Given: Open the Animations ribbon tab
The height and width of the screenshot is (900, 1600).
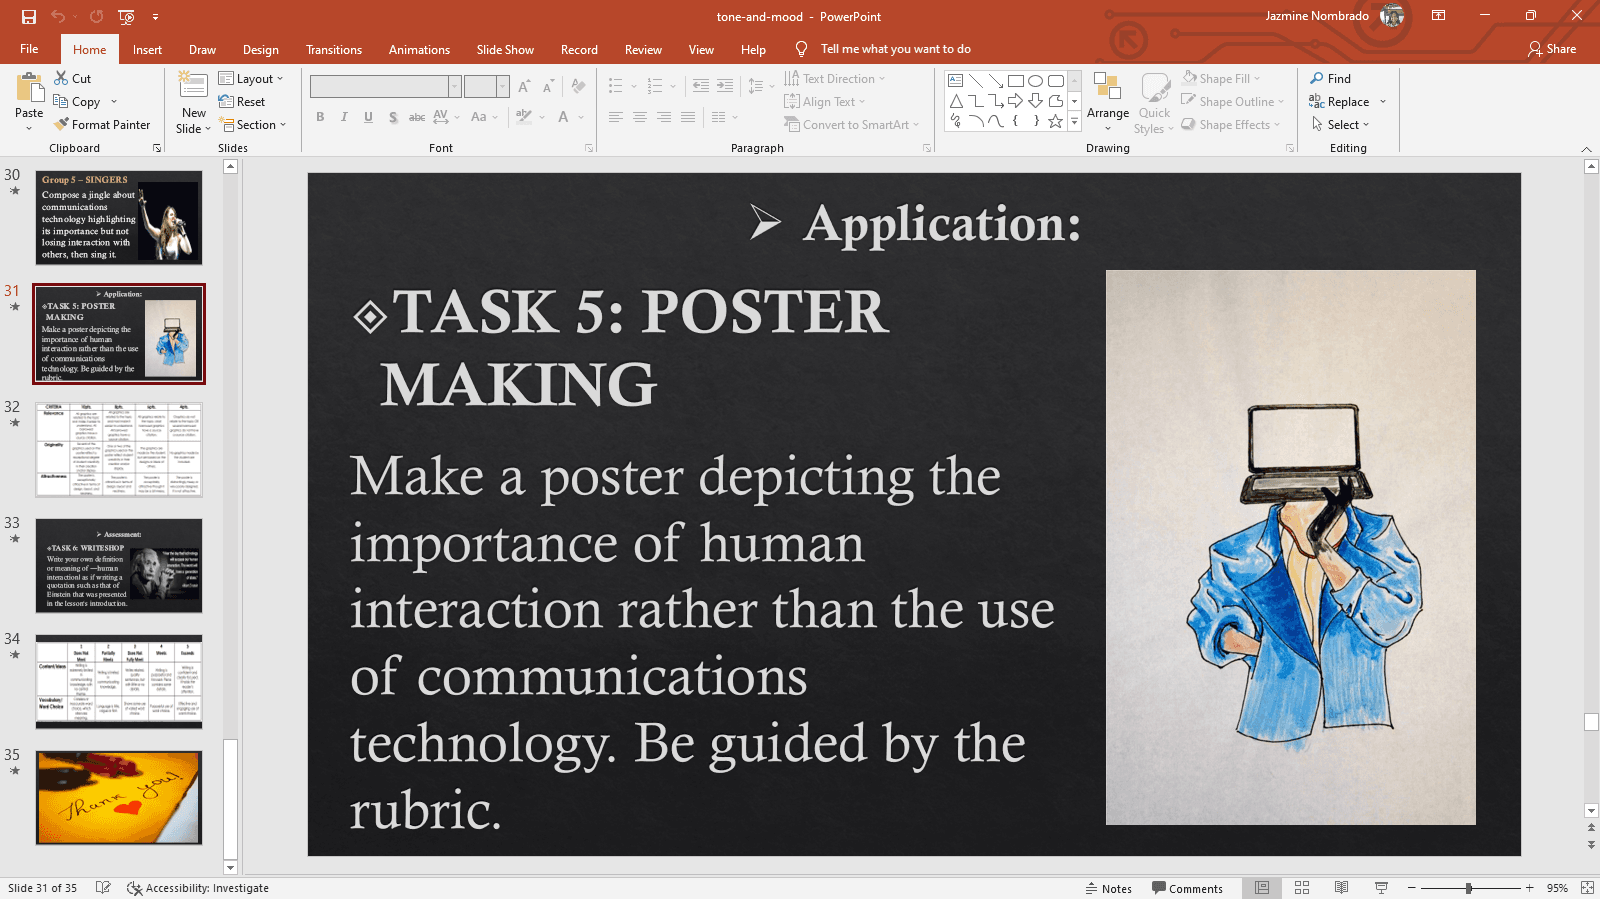Looking at the screenshot, I should [x=419, y=48].
